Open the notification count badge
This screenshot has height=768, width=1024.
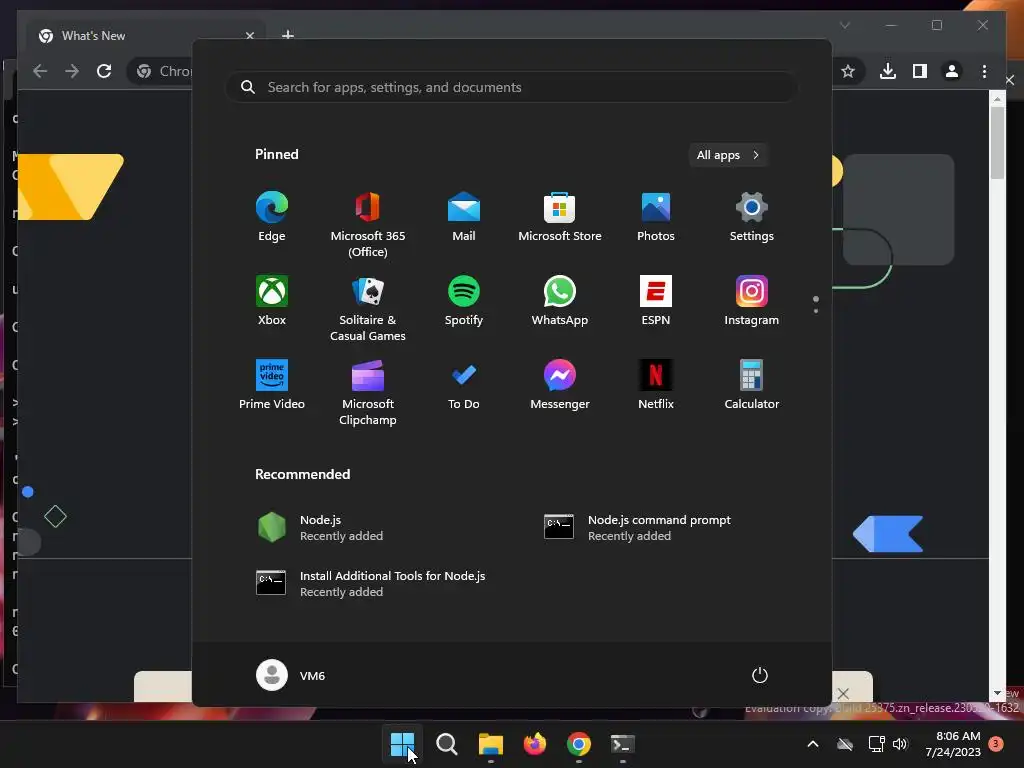coord(996,743)
